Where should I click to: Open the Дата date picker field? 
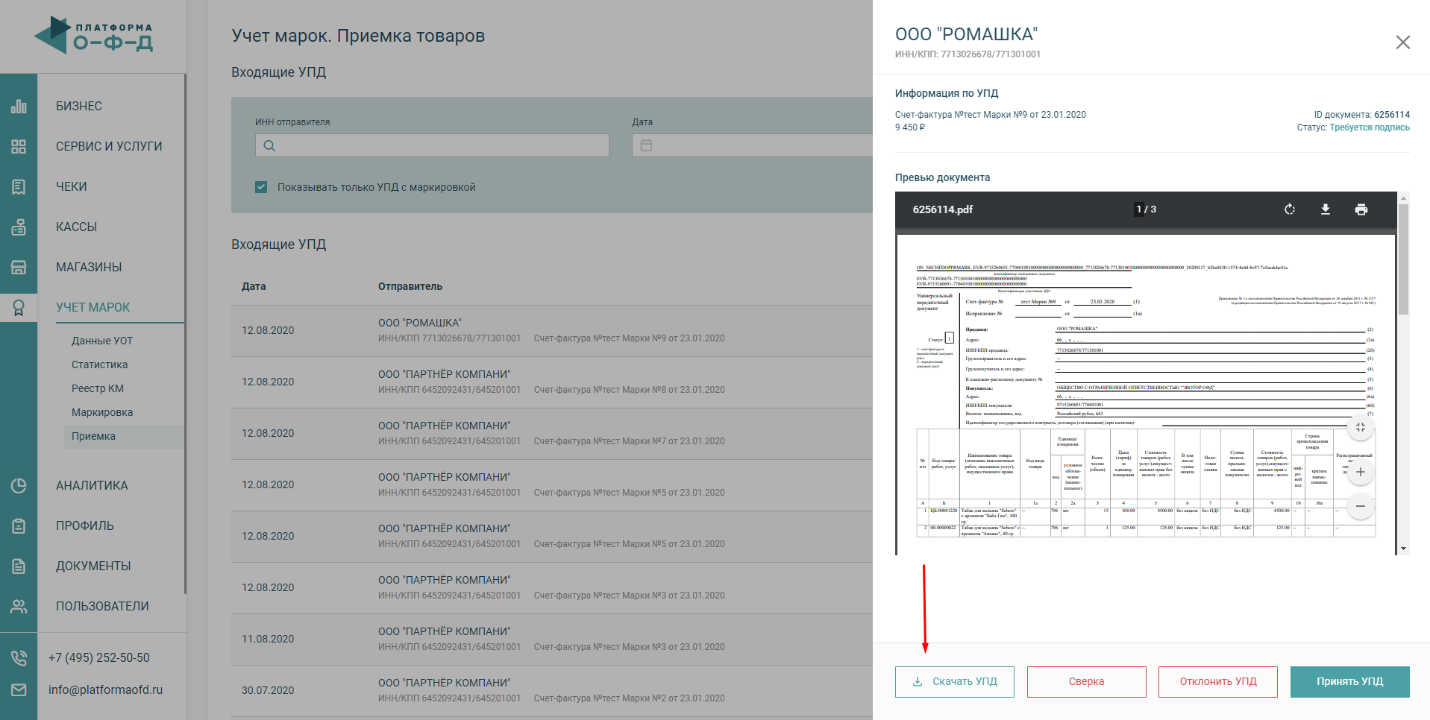tap(752, 145)
